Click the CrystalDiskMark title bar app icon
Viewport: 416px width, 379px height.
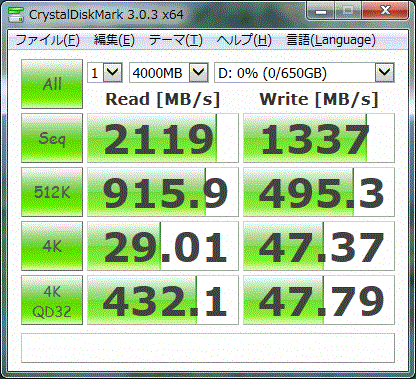(x=16, y=14)
